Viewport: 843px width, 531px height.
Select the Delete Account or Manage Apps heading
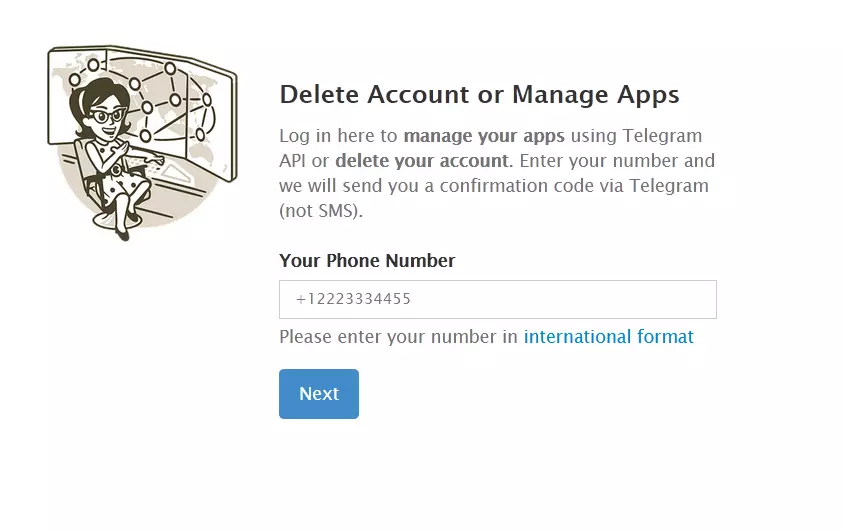tap(479, 95)
